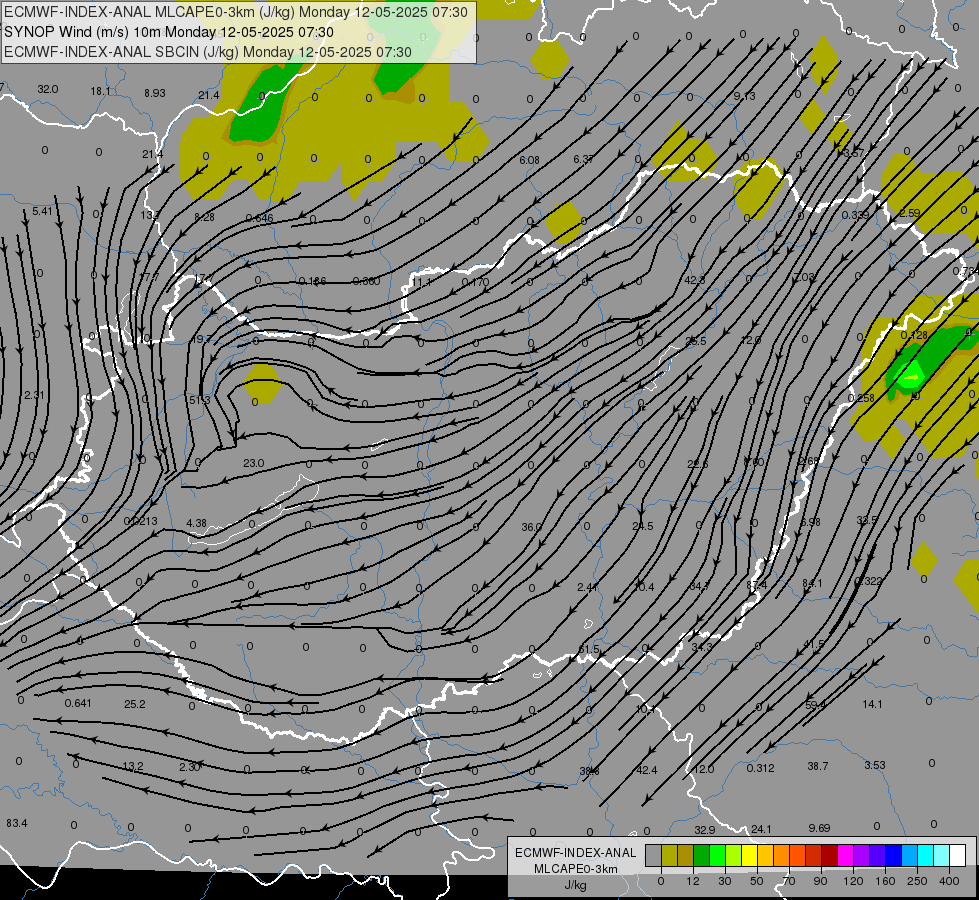Screen dimensions: 979x900
Task: Select the map value 0.312
Action: tap(760, 768)
